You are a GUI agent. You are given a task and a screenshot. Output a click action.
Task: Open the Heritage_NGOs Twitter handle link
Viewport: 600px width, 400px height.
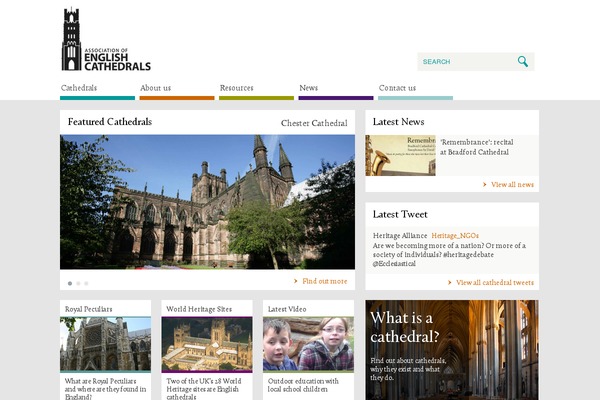click(x=455, y=235)
